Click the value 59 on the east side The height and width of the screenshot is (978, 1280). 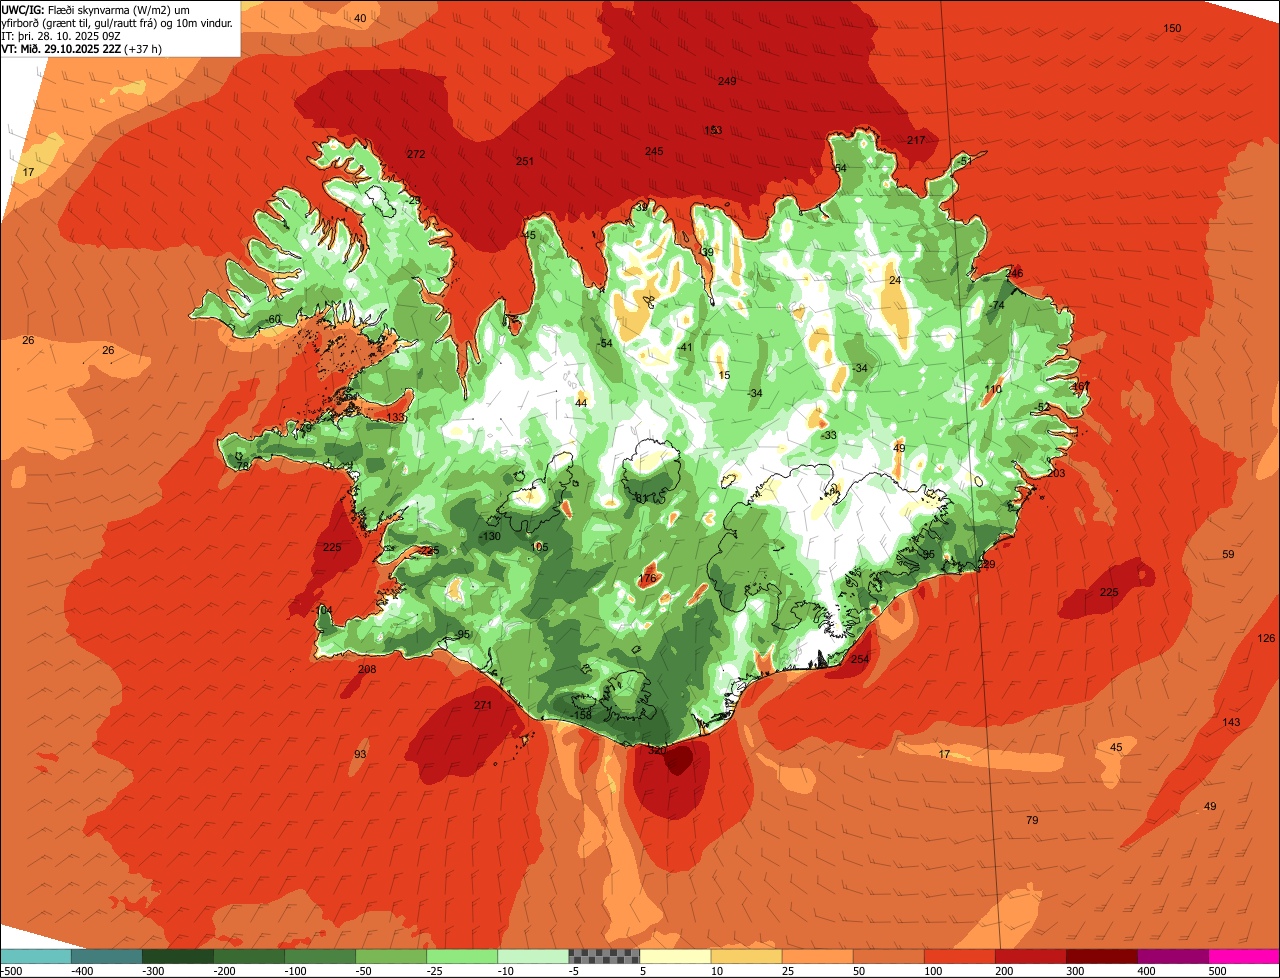click(1228, 554)
